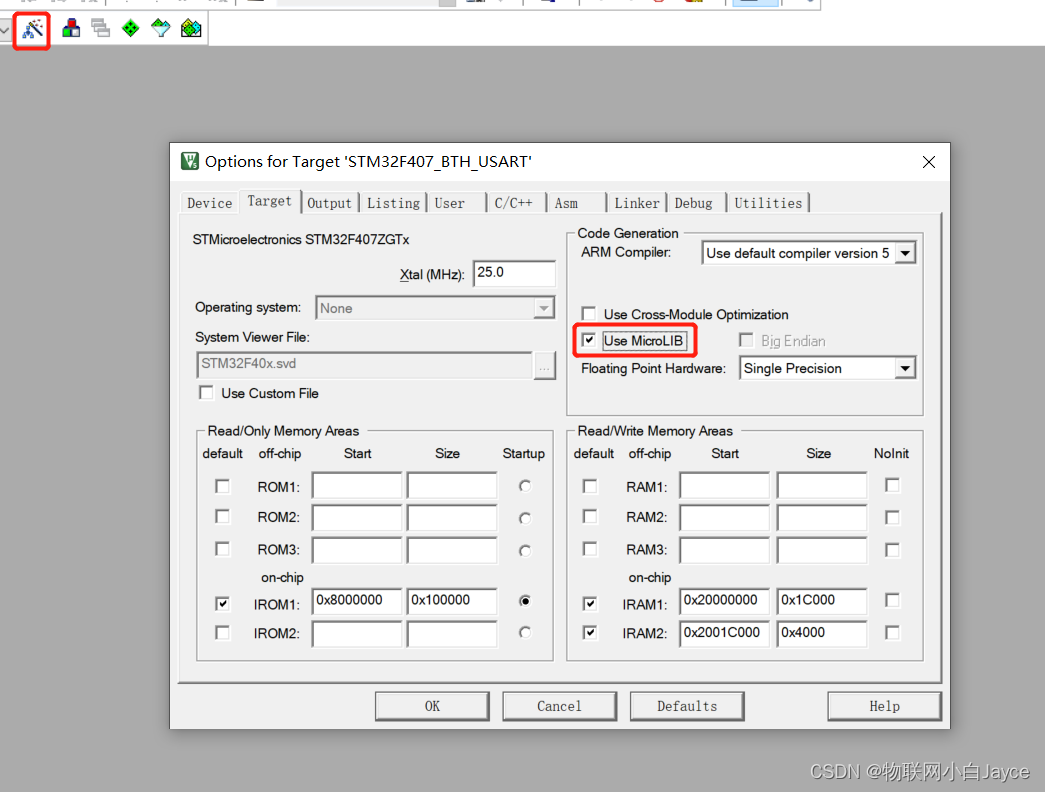Confirm with the OK button
The image size is (1045, 792).
point(432,706)
